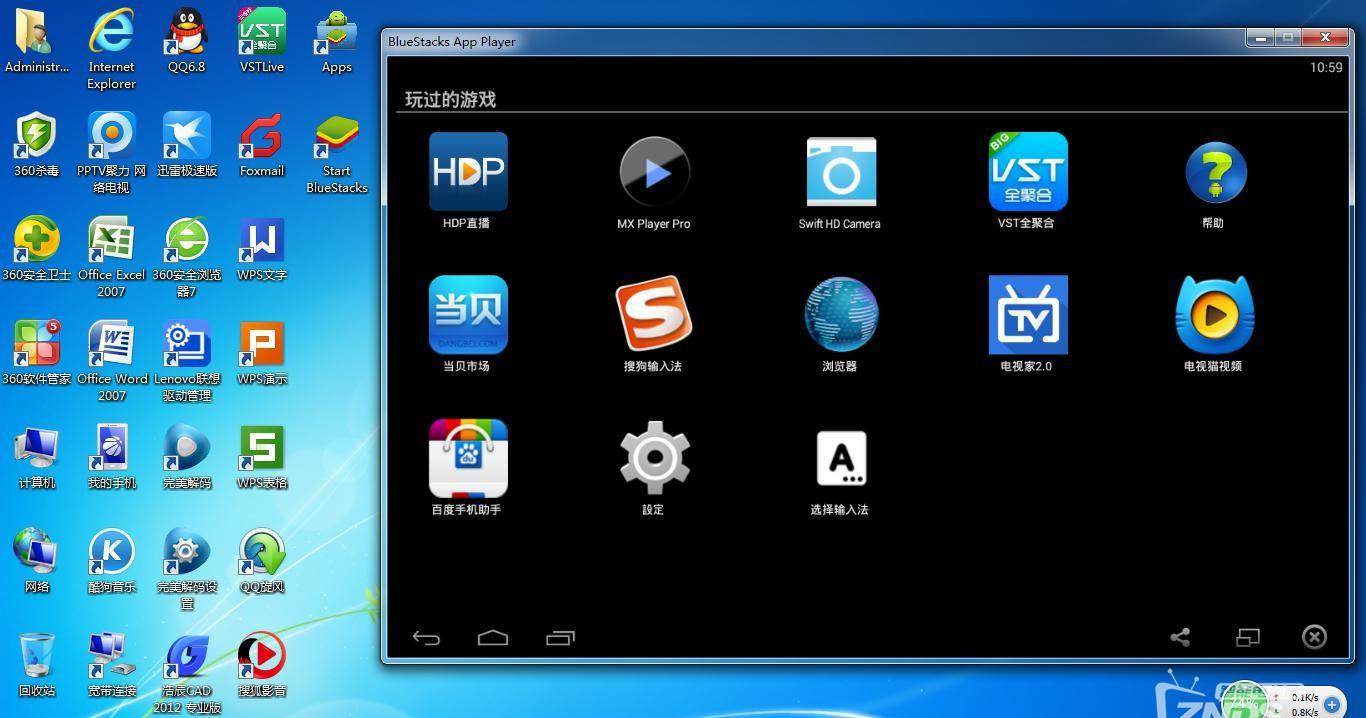Select PPTV聚力 网络电视 desktop icon
Viewport: 1366px width, 718px height.
pos(111,152)
